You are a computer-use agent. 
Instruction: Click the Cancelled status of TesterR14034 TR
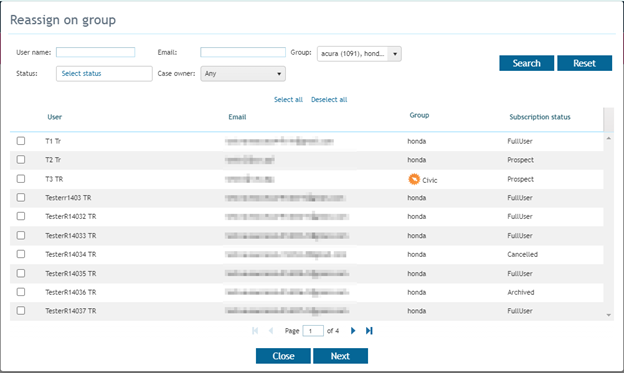click(523, 254)
